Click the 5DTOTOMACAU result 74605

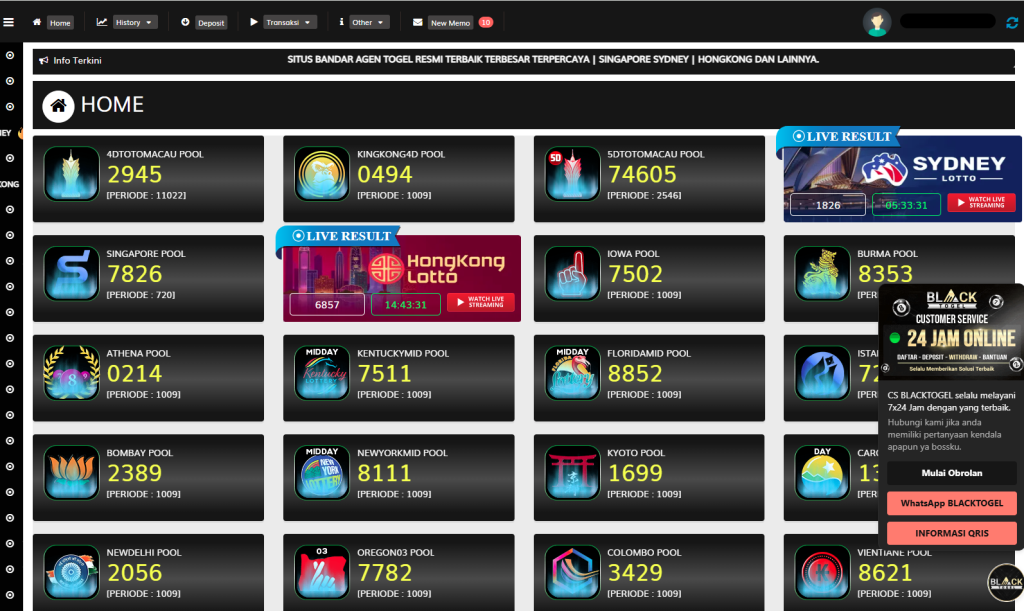(642, 174)
